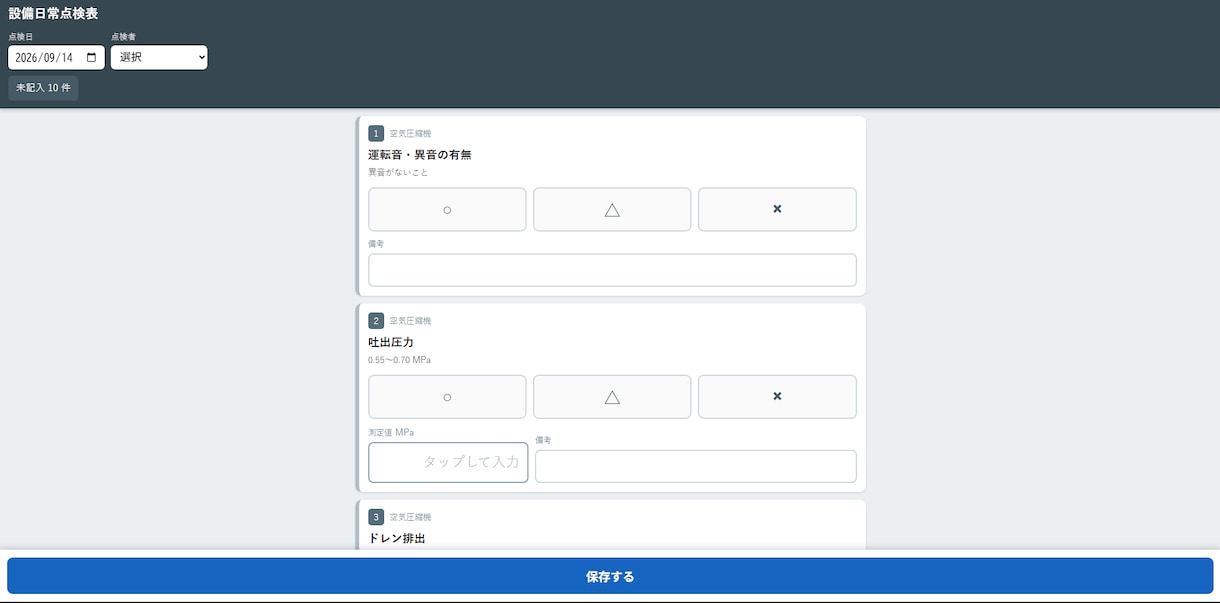Click the 備考 field for 吐出圧力
This screenshot has width=1220, height=603.
click(x=696, y=466)
